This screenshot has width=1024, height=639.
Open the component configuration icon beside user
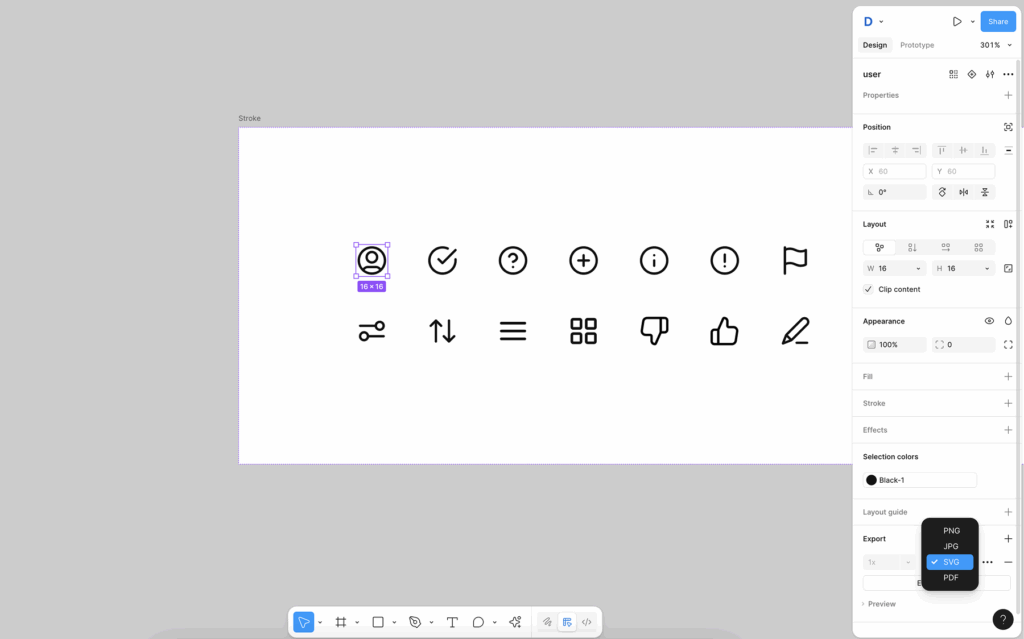pos(990,74)
